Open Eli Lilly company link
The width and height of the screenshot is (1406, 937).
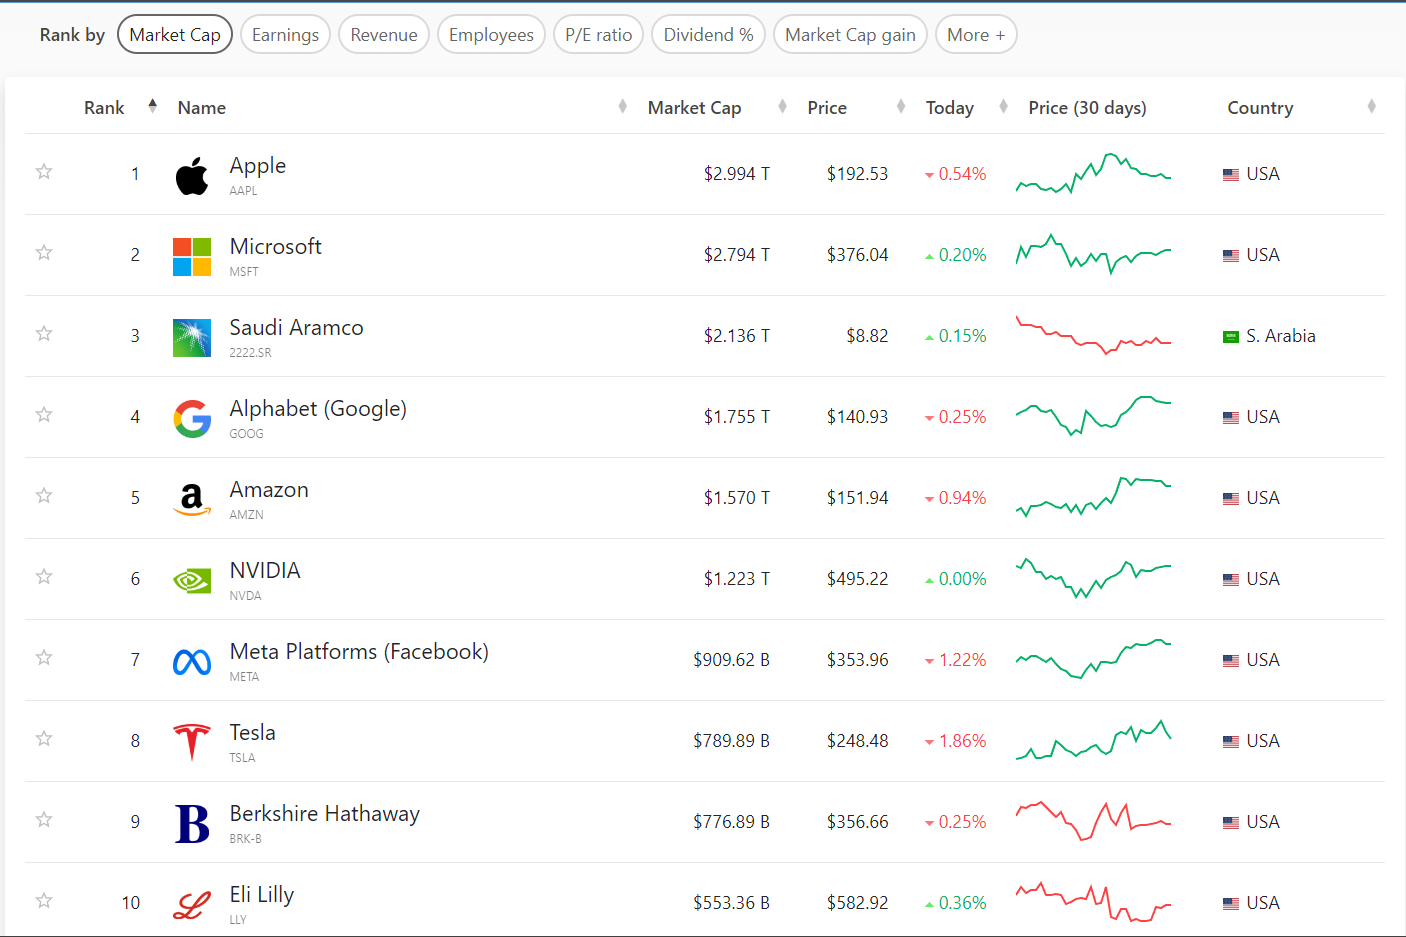click(x=262, y=895)
